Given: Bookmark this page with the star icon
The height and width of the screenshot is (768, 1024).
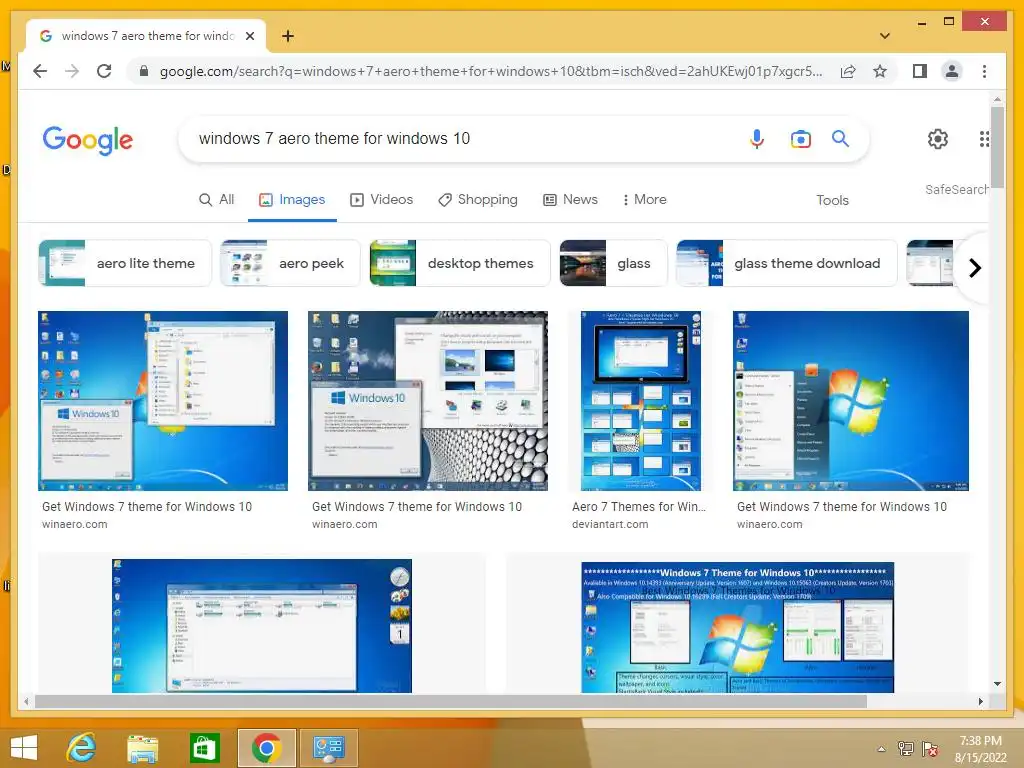Looking at the screenshot, I should [x=880, y=71].
